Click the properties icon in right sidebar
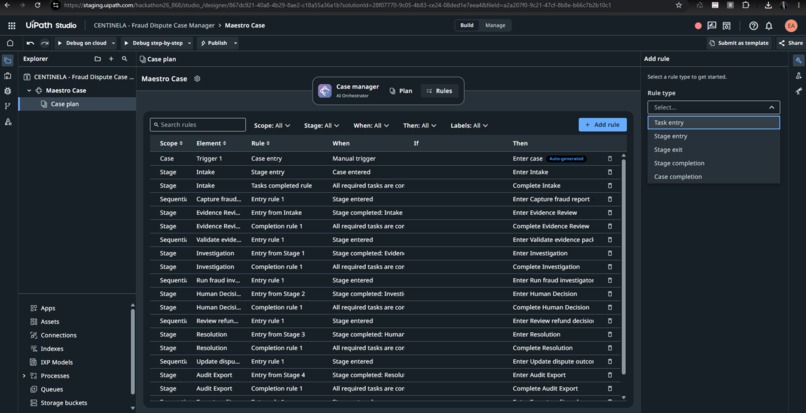The height and width of the screenshot is (413, 806). pyautogui.click(x=799, y=61)
